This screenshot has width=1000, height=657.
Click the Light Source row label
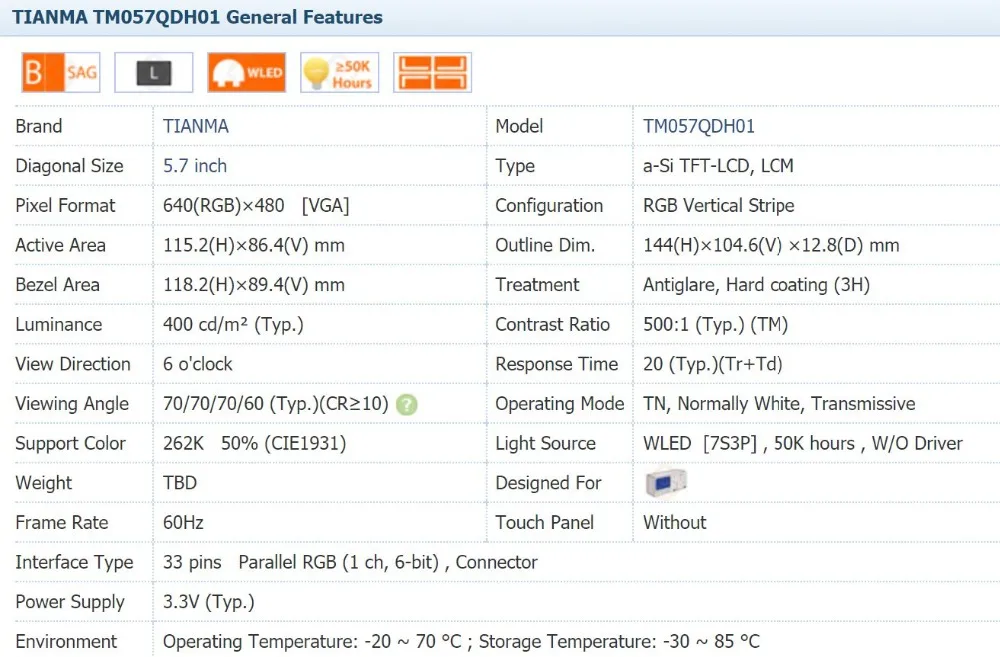546,443
